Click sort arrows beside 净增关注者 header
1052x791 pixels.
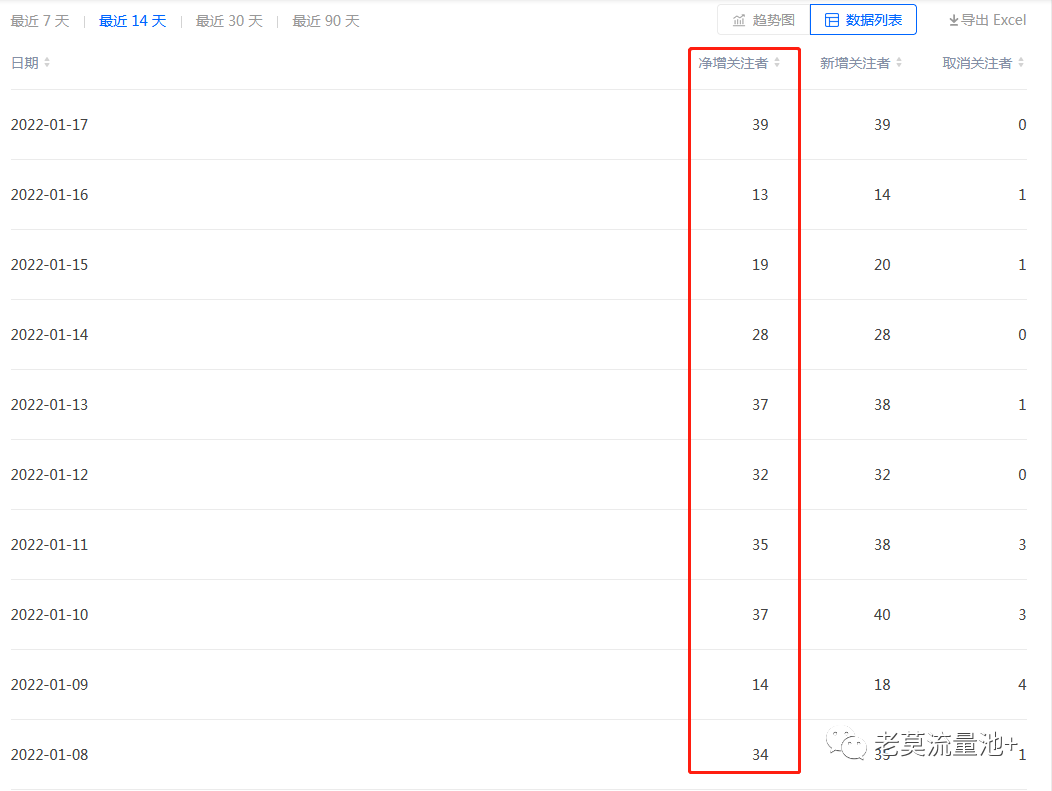coord(777,63)
